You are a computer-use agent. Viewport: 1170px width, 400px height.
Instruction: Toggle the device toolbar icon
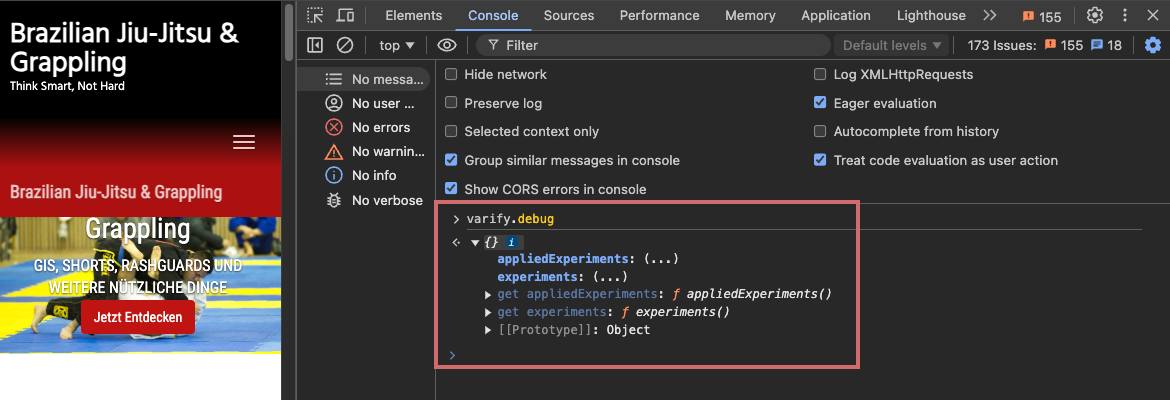coord(345,15)
